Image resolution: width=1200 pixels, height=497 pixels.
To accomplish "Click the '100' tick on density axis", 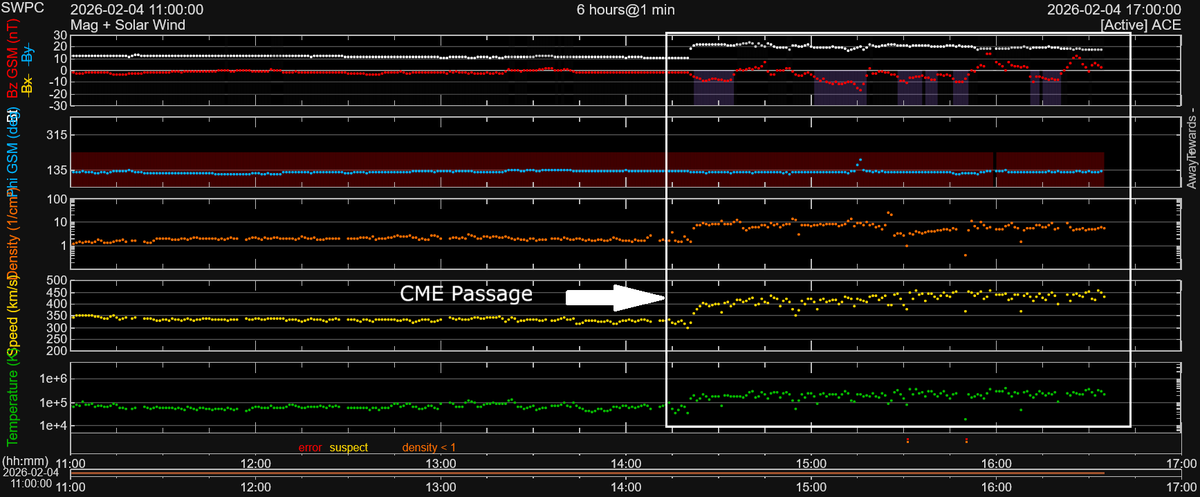I will [56, 201].
